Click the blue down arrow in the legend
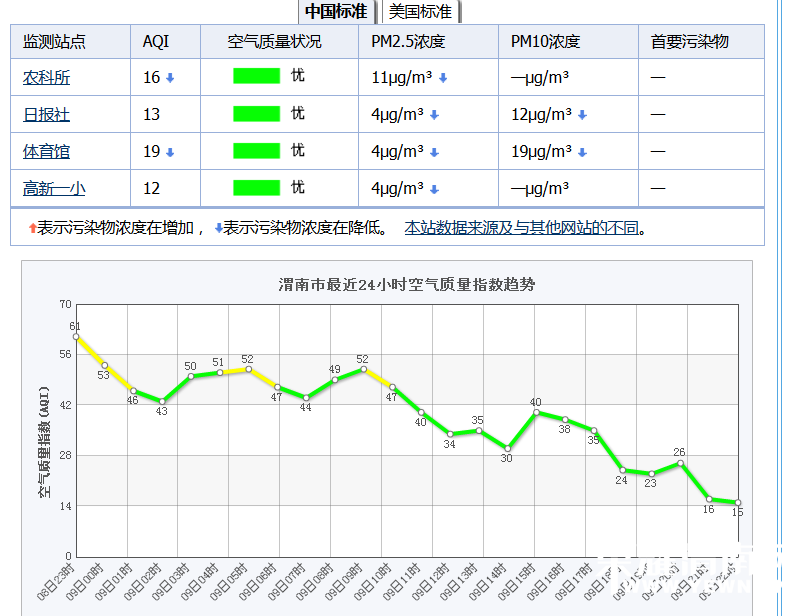 [x=219, y=228]
